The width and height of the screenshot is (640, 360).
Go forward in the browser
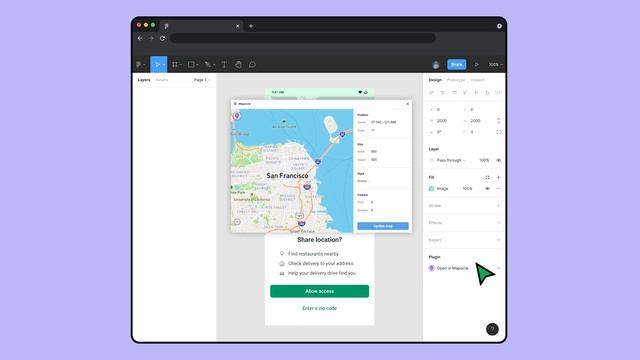(x=151, y=38)
